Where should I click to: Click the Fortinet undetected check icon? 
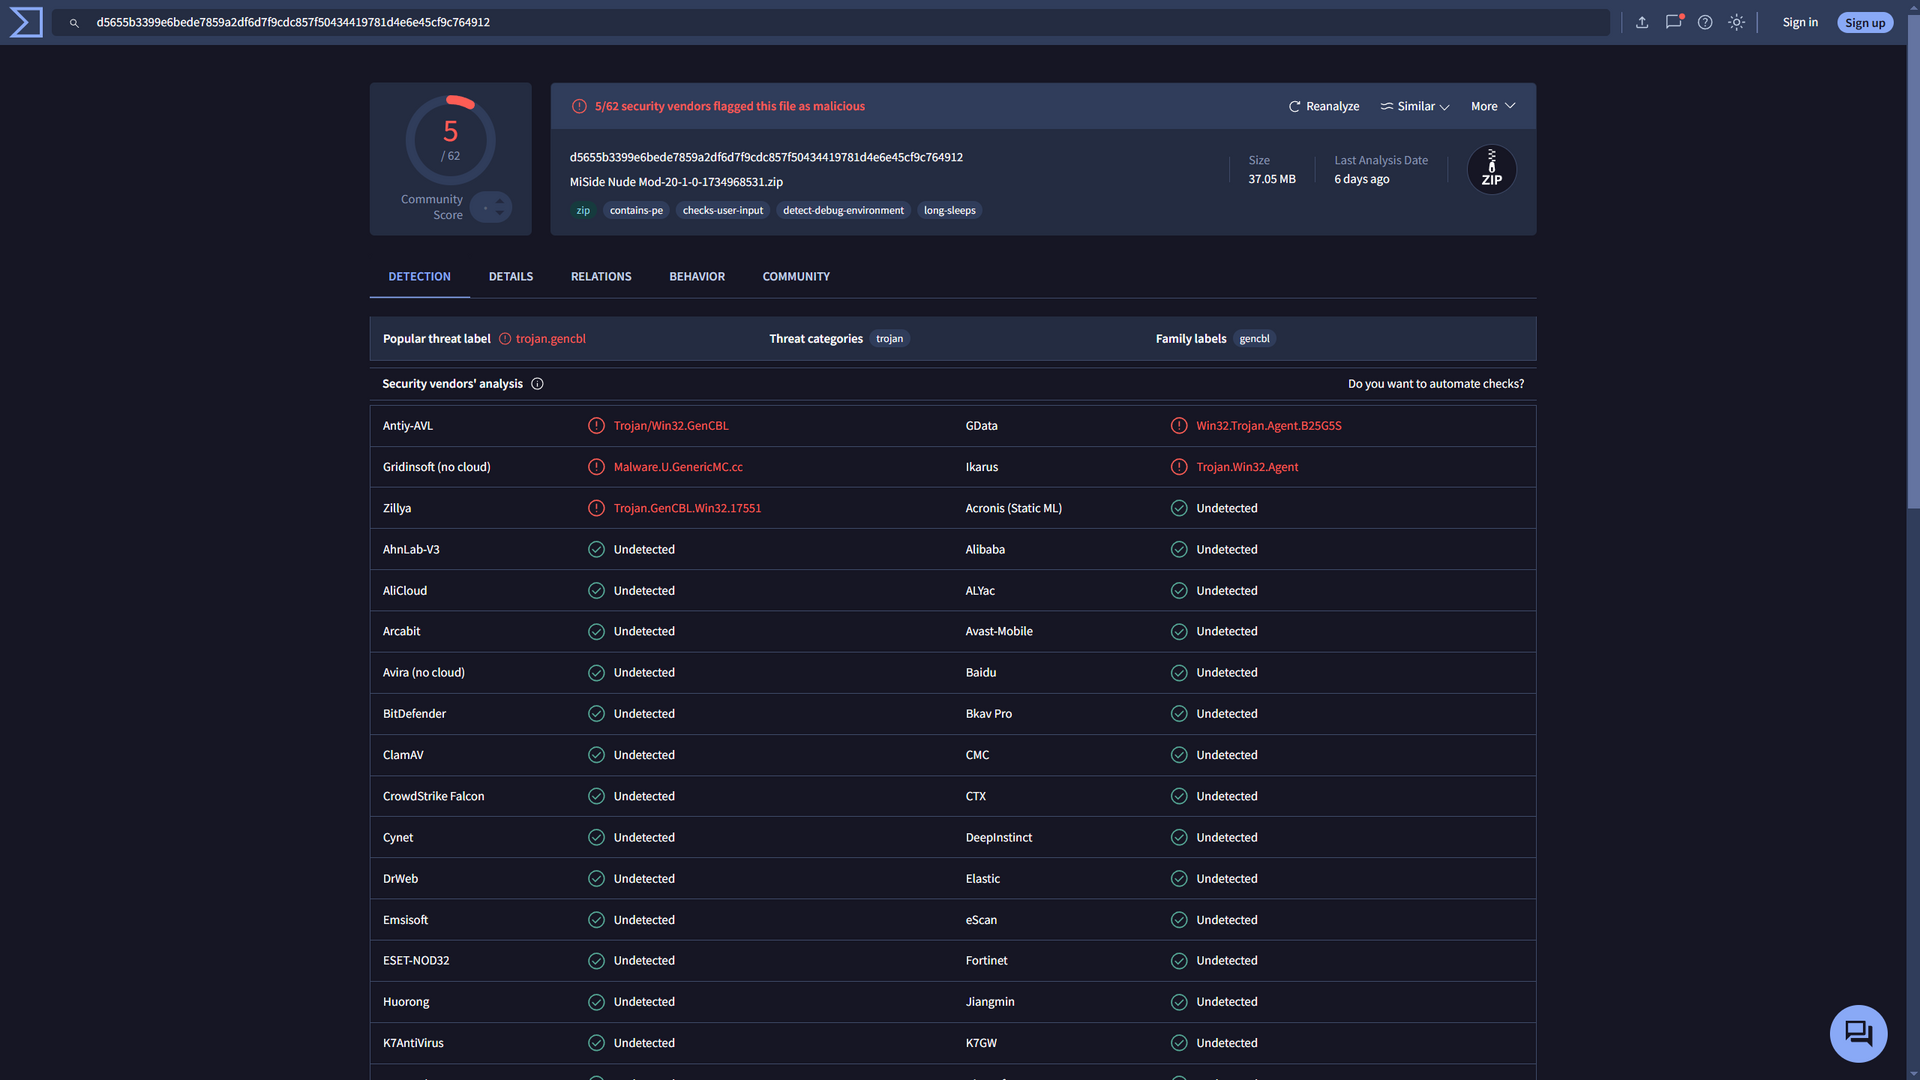[1179, 961]
